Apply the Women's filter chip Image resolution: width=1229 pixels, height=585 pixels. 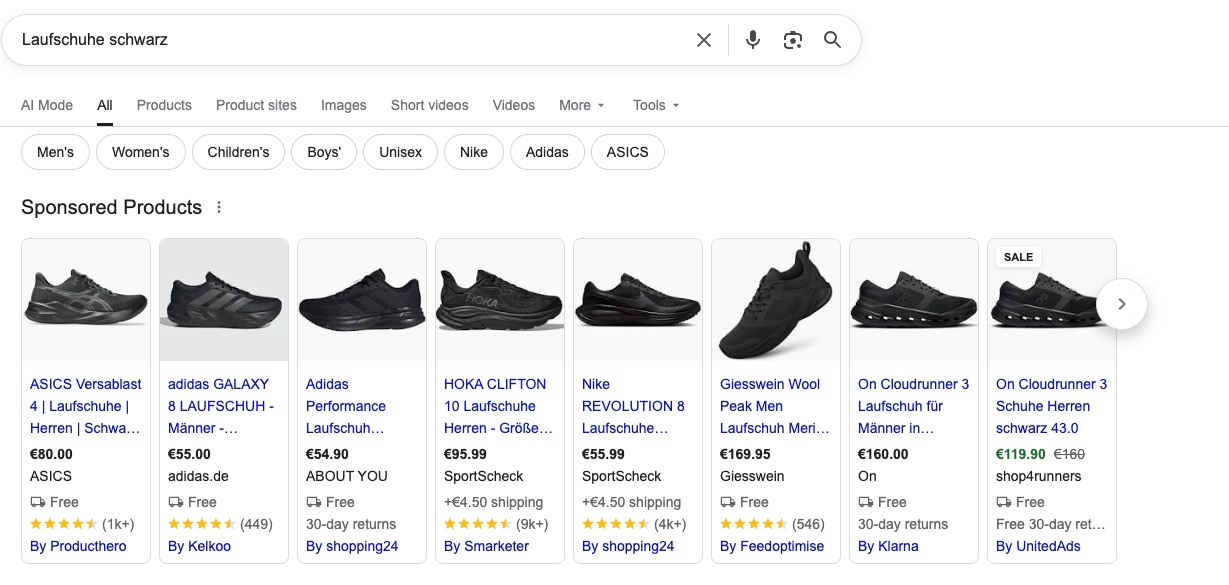[141, 152]
